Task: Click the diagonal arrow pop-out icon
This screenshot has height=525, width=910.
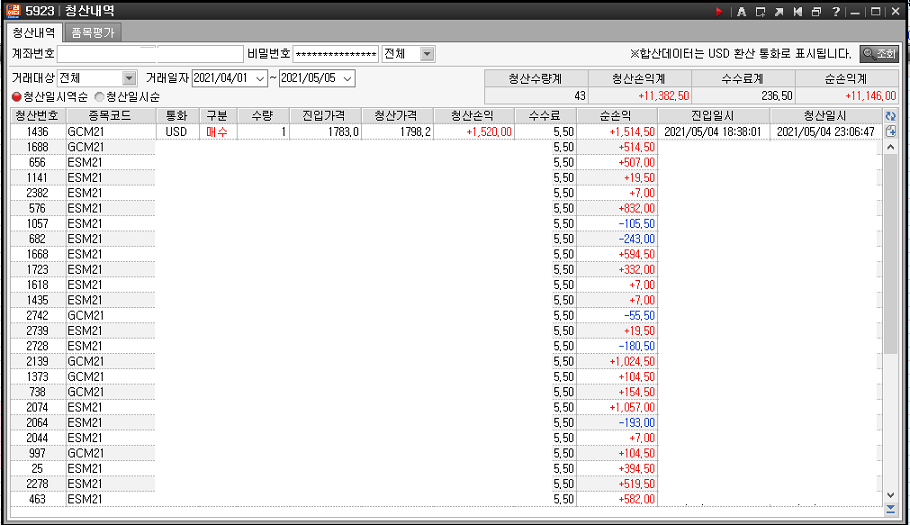Action: 779,11
